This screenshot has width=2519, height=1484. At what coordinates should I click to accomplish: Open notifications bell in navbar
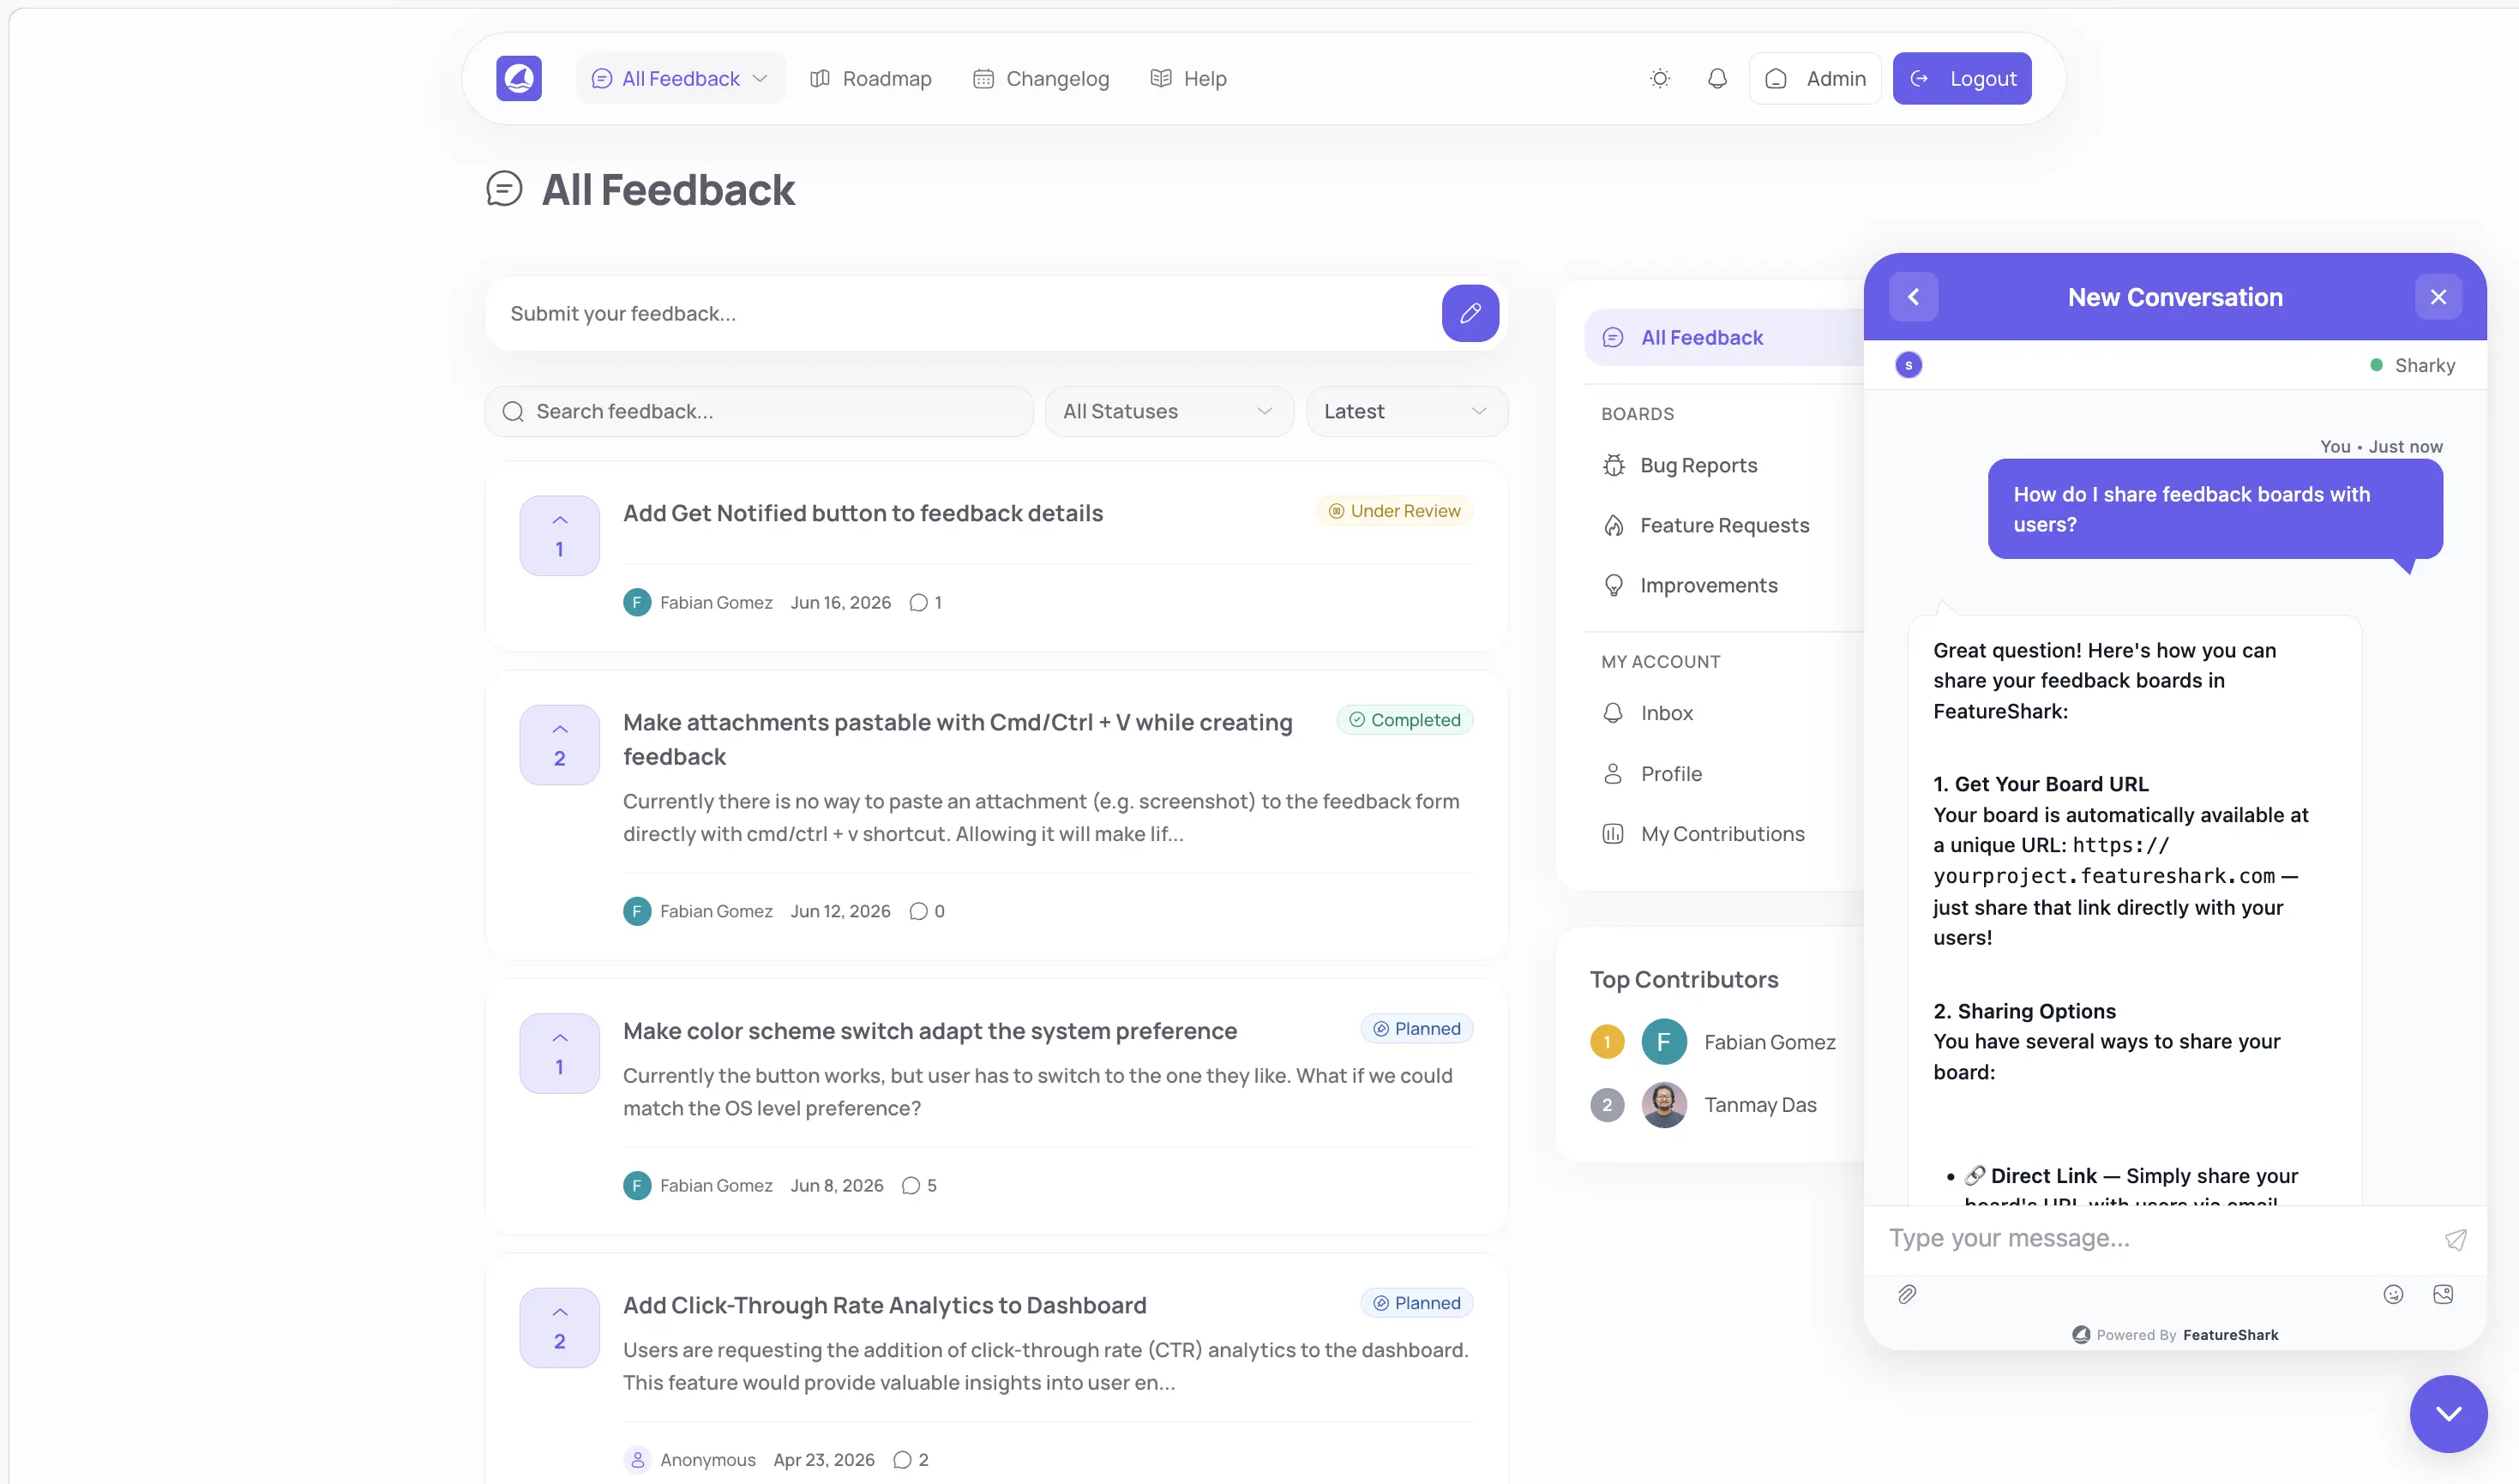(x=1717, y=78)
